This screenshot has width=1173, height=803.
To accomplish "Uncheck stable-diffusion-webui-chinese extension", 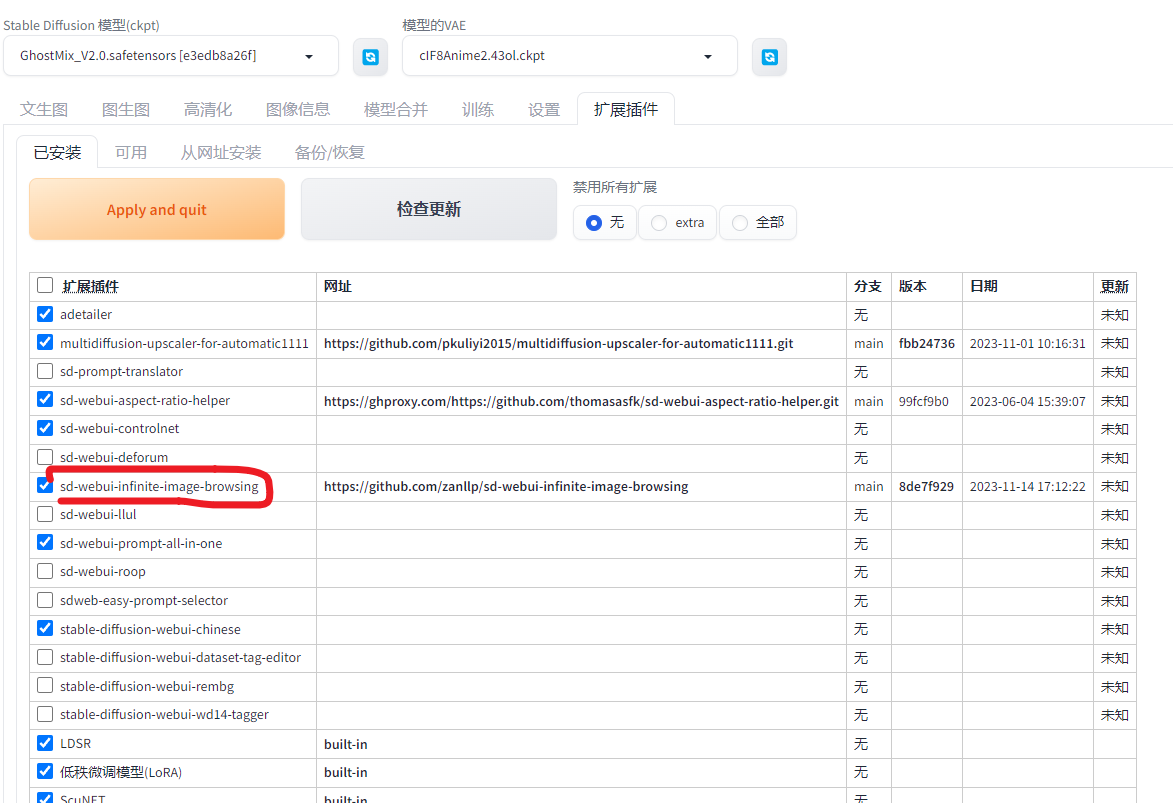I will click(x=45, y=629).
